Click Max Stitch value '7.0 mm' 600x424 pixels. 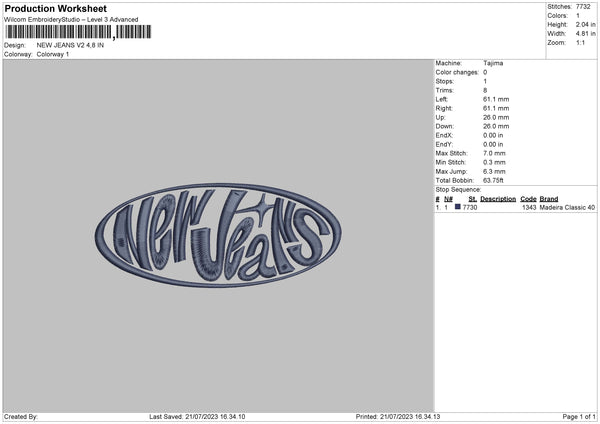point(494,153)
